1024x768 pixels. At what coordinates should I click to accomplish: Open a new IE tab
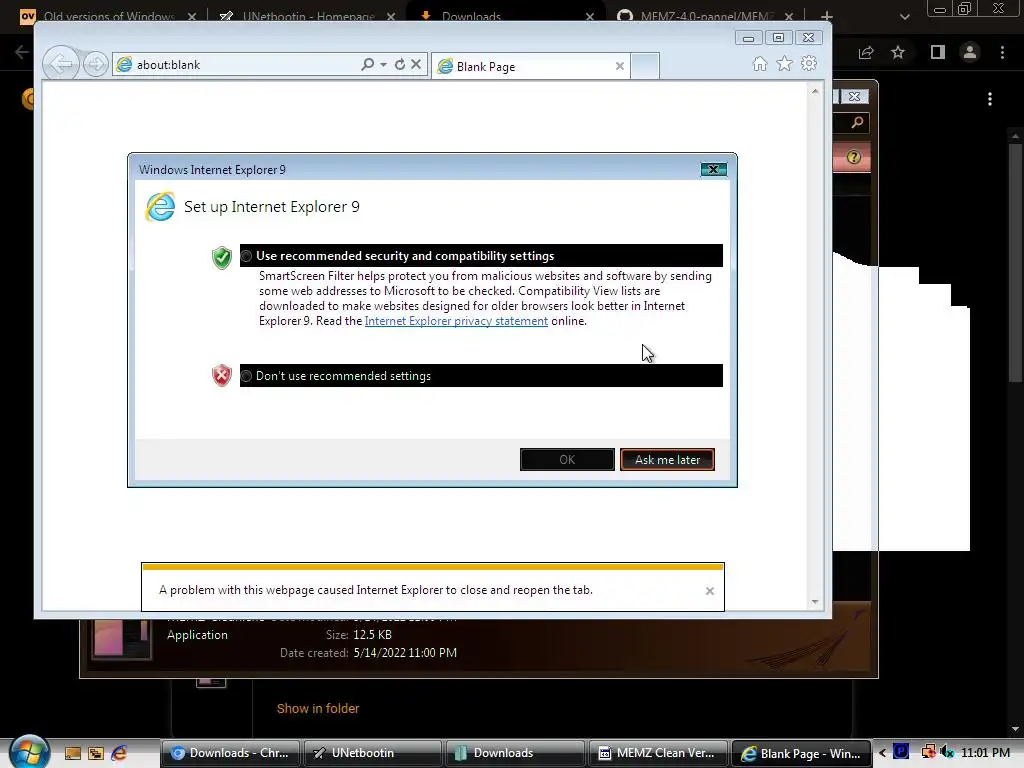click(x=645, y=66)
